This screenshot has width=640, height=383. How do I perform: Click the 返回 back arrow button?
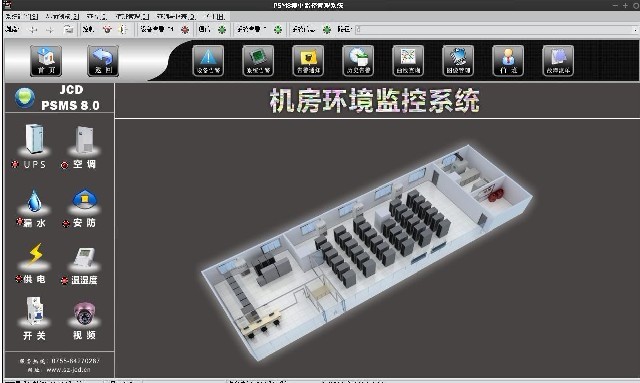pos(103,61)
